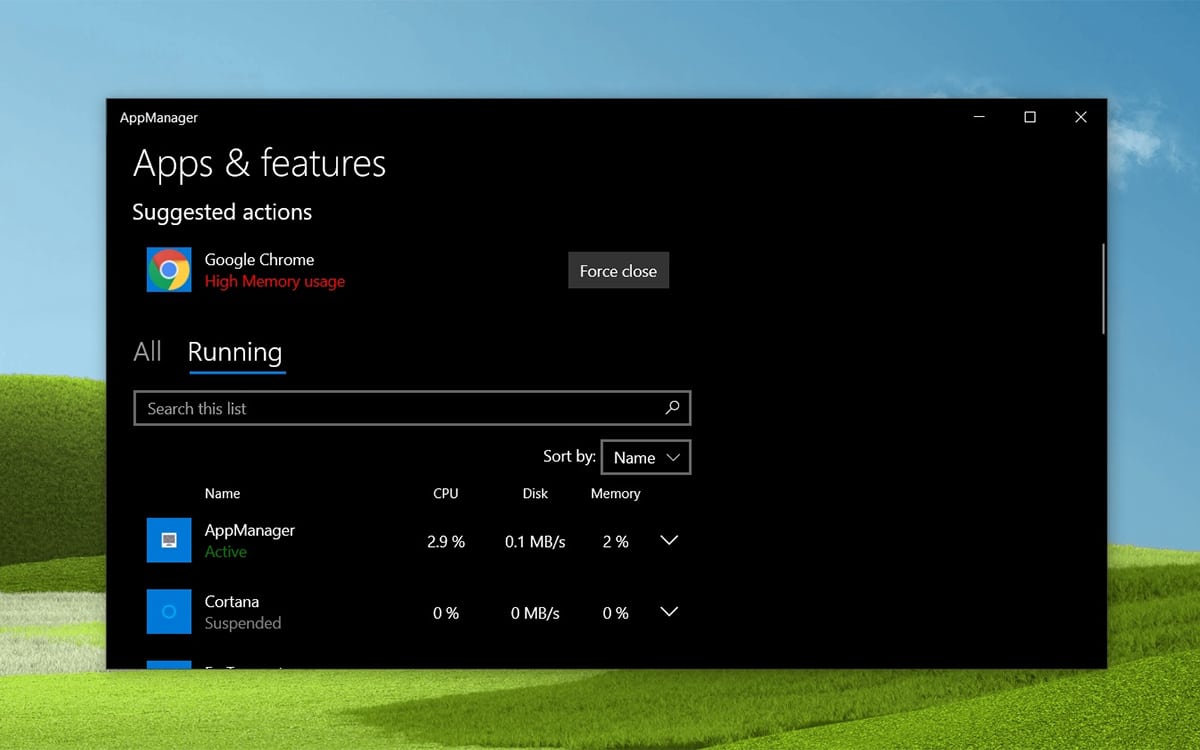Click the vertical scrollbar thumb
The height and width of the screenshot is (750, 1200).
pyautogui.click(x=1103, y=288)
